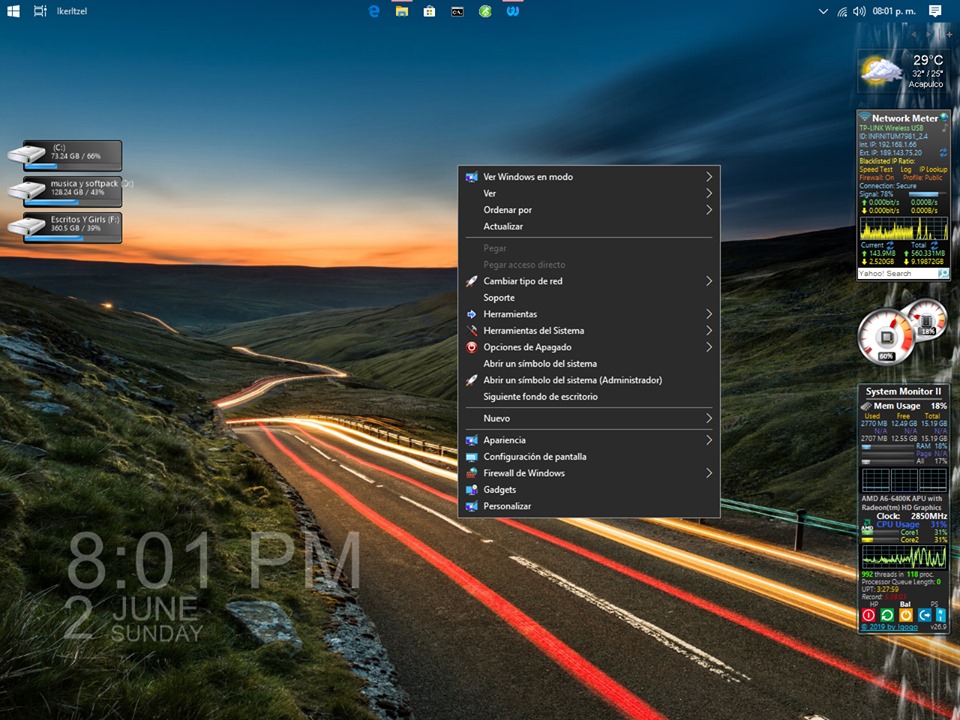The width and height of the screenshot is (960, 720).
Task: Open the Escritos Y Girls F: drive gadget
Action: tap(66, 228)
